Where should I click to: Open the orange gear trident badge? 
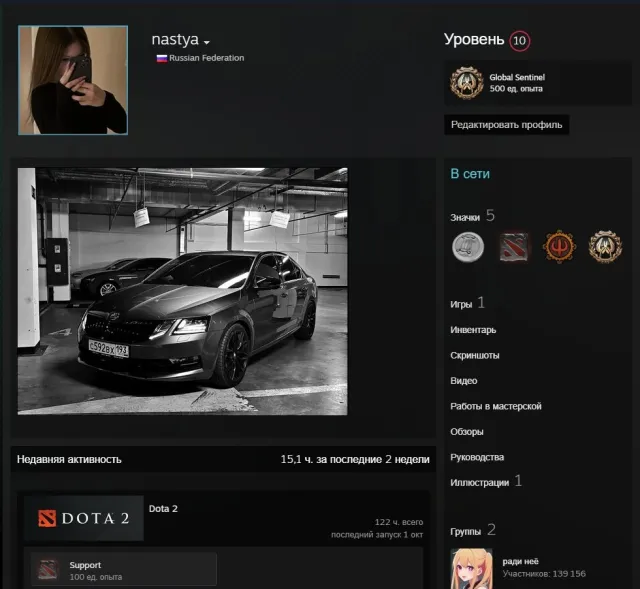pyautogui.click(x=559, y=247)
